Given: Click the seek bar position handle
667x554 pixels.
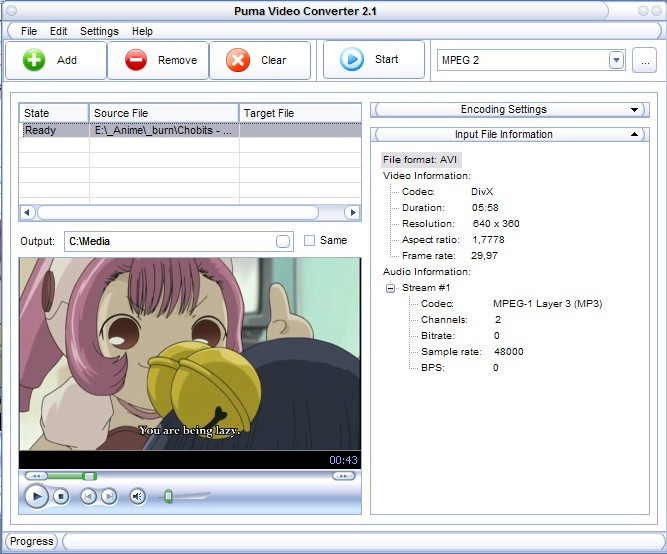Looking at the screenshot, I should [x=89, y=476].
